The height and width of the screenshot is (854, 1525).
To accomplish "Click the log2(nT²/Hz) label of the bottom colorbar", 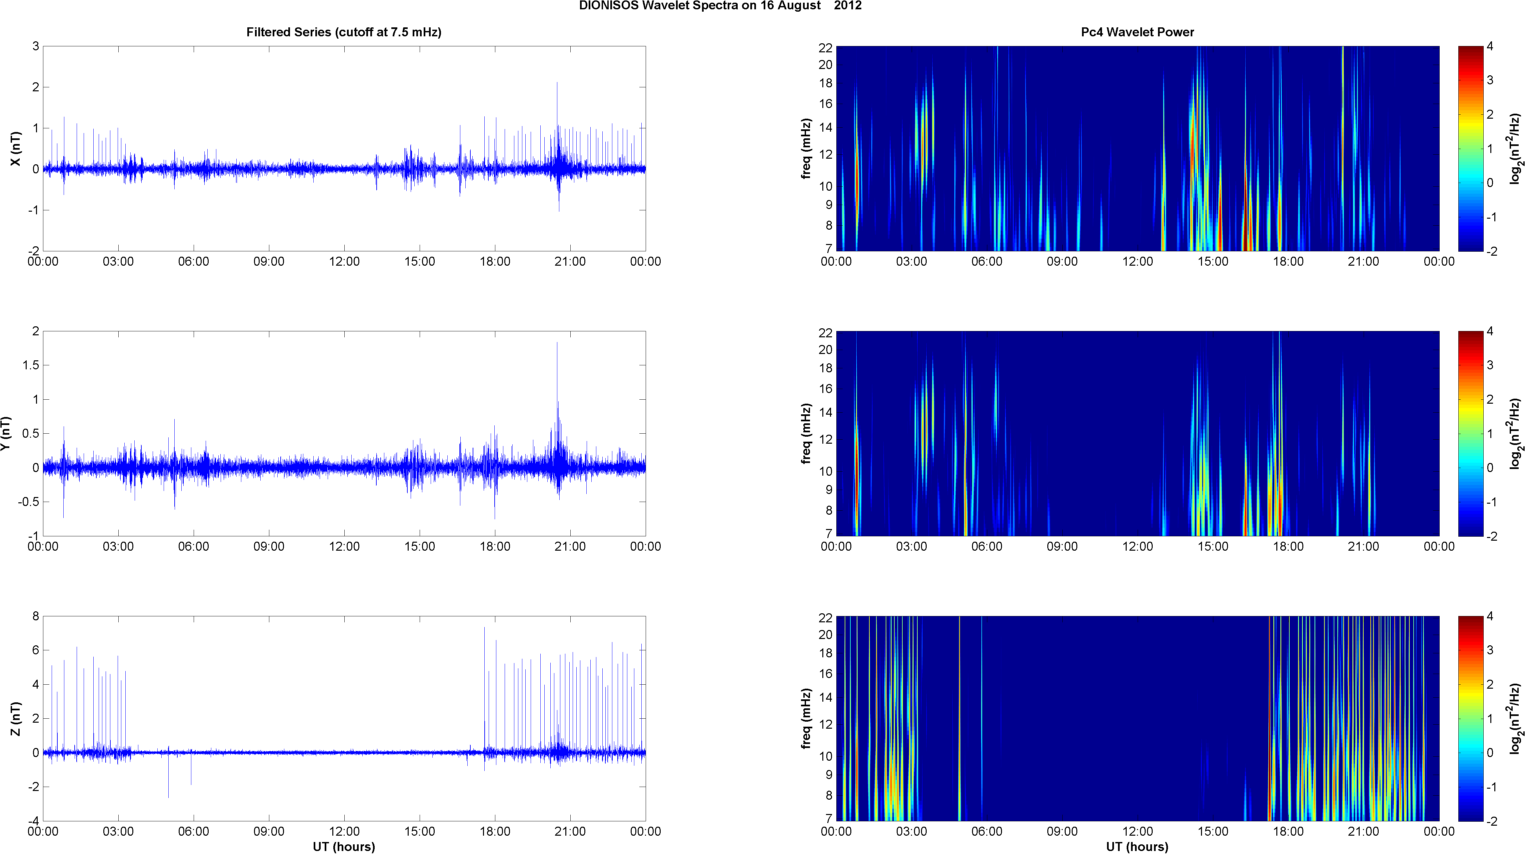I will coord(1516,718).
